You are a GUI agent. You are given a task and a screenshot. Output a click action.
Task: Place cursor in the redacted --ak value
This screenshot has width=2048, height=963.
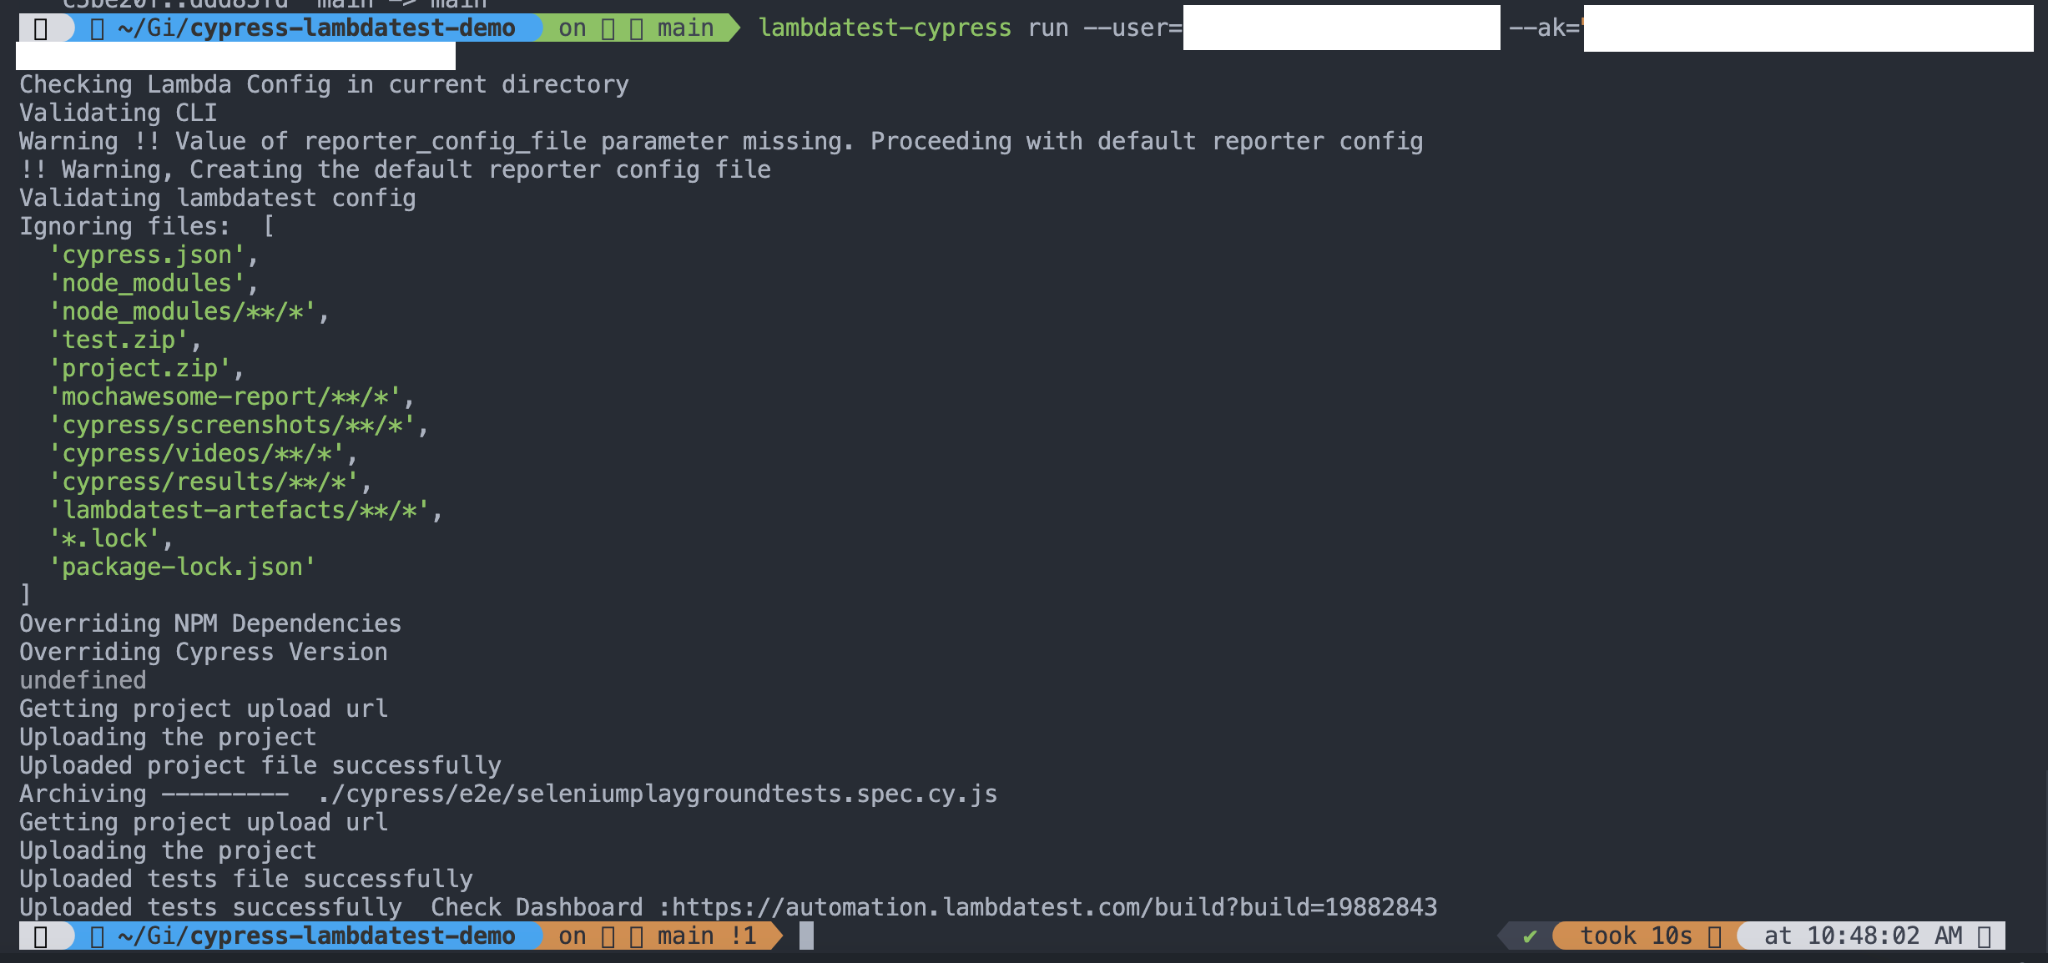1808,28
